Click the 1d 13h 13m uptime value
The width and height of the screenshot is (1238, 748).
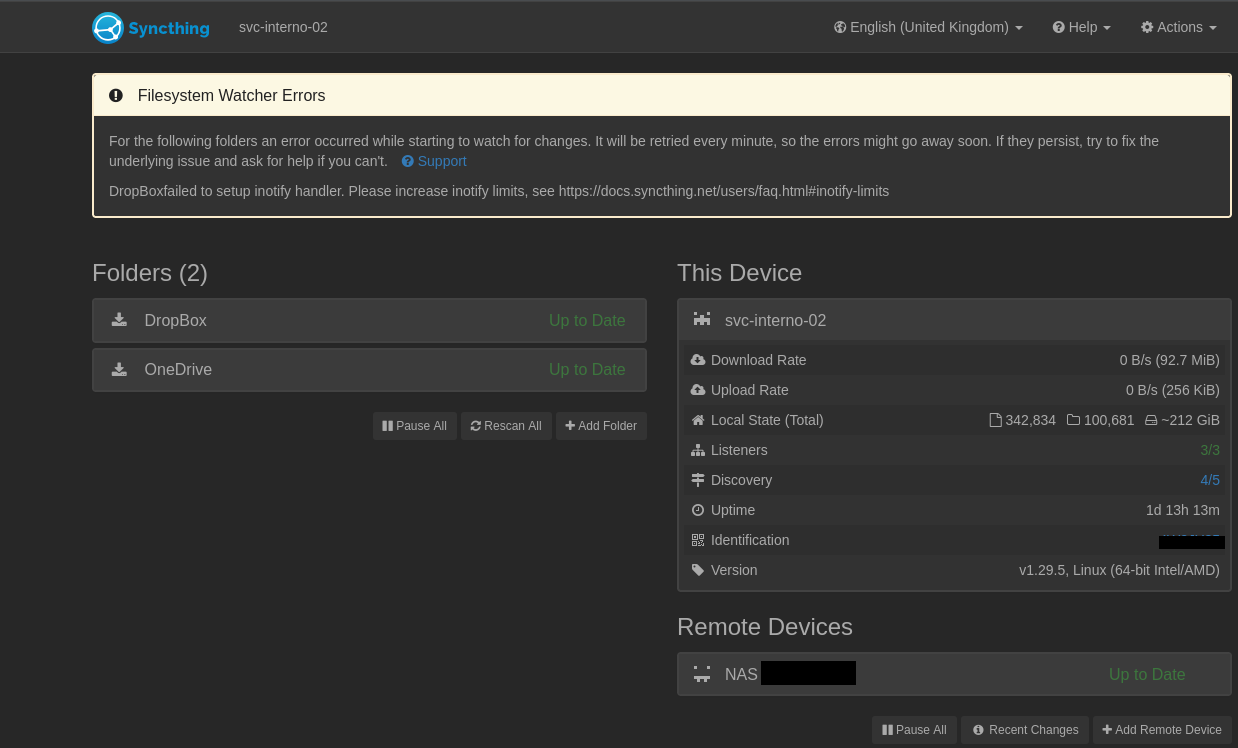pos(1183,510)
